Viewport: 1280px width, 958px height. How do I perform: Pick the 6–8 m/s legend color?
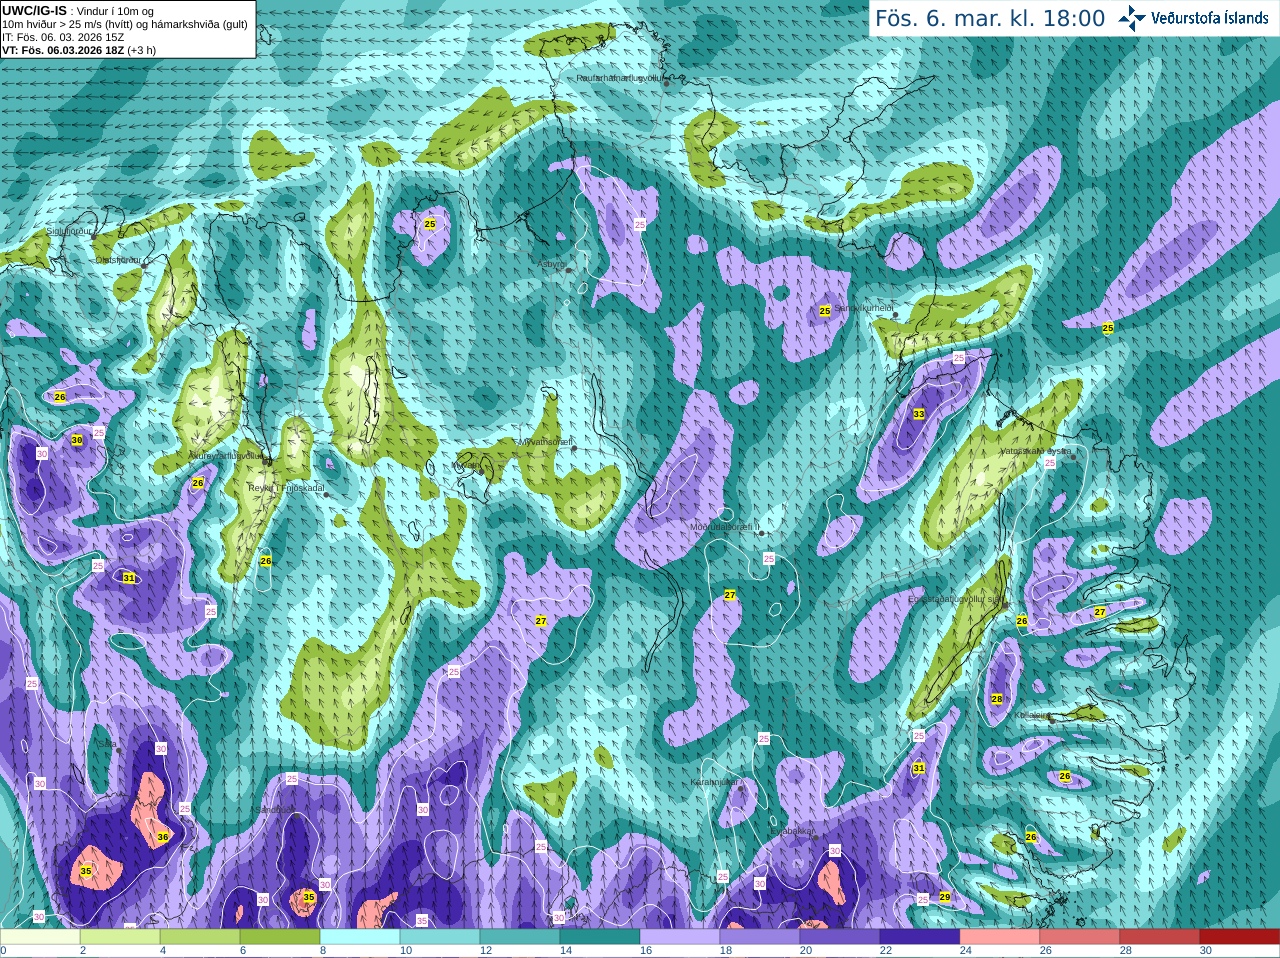click(280, 937)
